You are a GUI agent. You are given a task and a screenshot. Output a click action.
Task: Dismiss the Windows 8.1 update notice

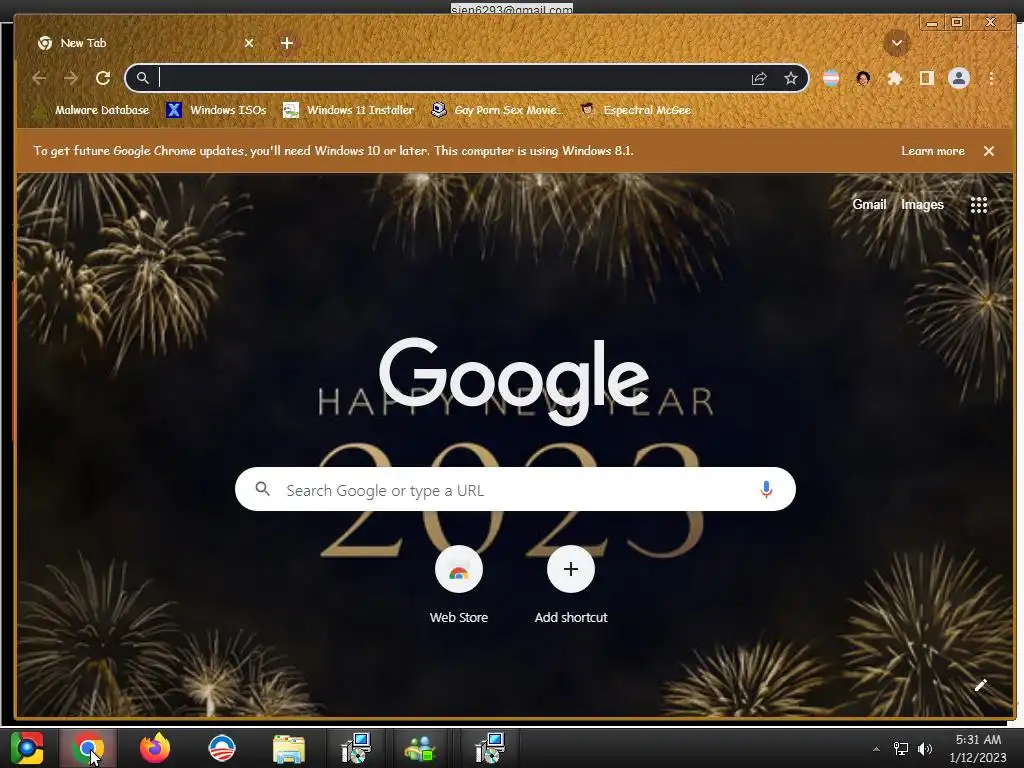click(989, 151)
